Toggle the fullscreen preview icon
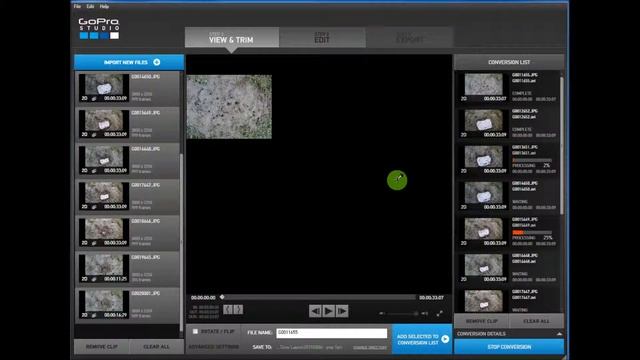Screen dimensions: 640x360 pos(440,313)
